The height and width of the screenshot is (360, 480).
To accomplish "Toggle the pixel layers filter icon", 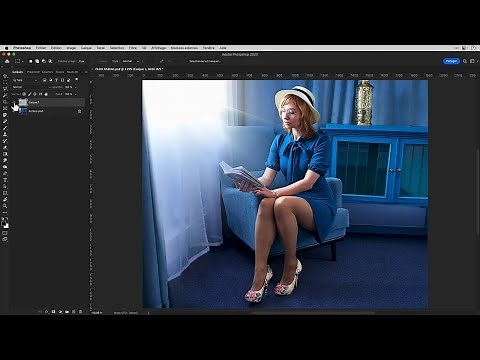I will point(44,80).
